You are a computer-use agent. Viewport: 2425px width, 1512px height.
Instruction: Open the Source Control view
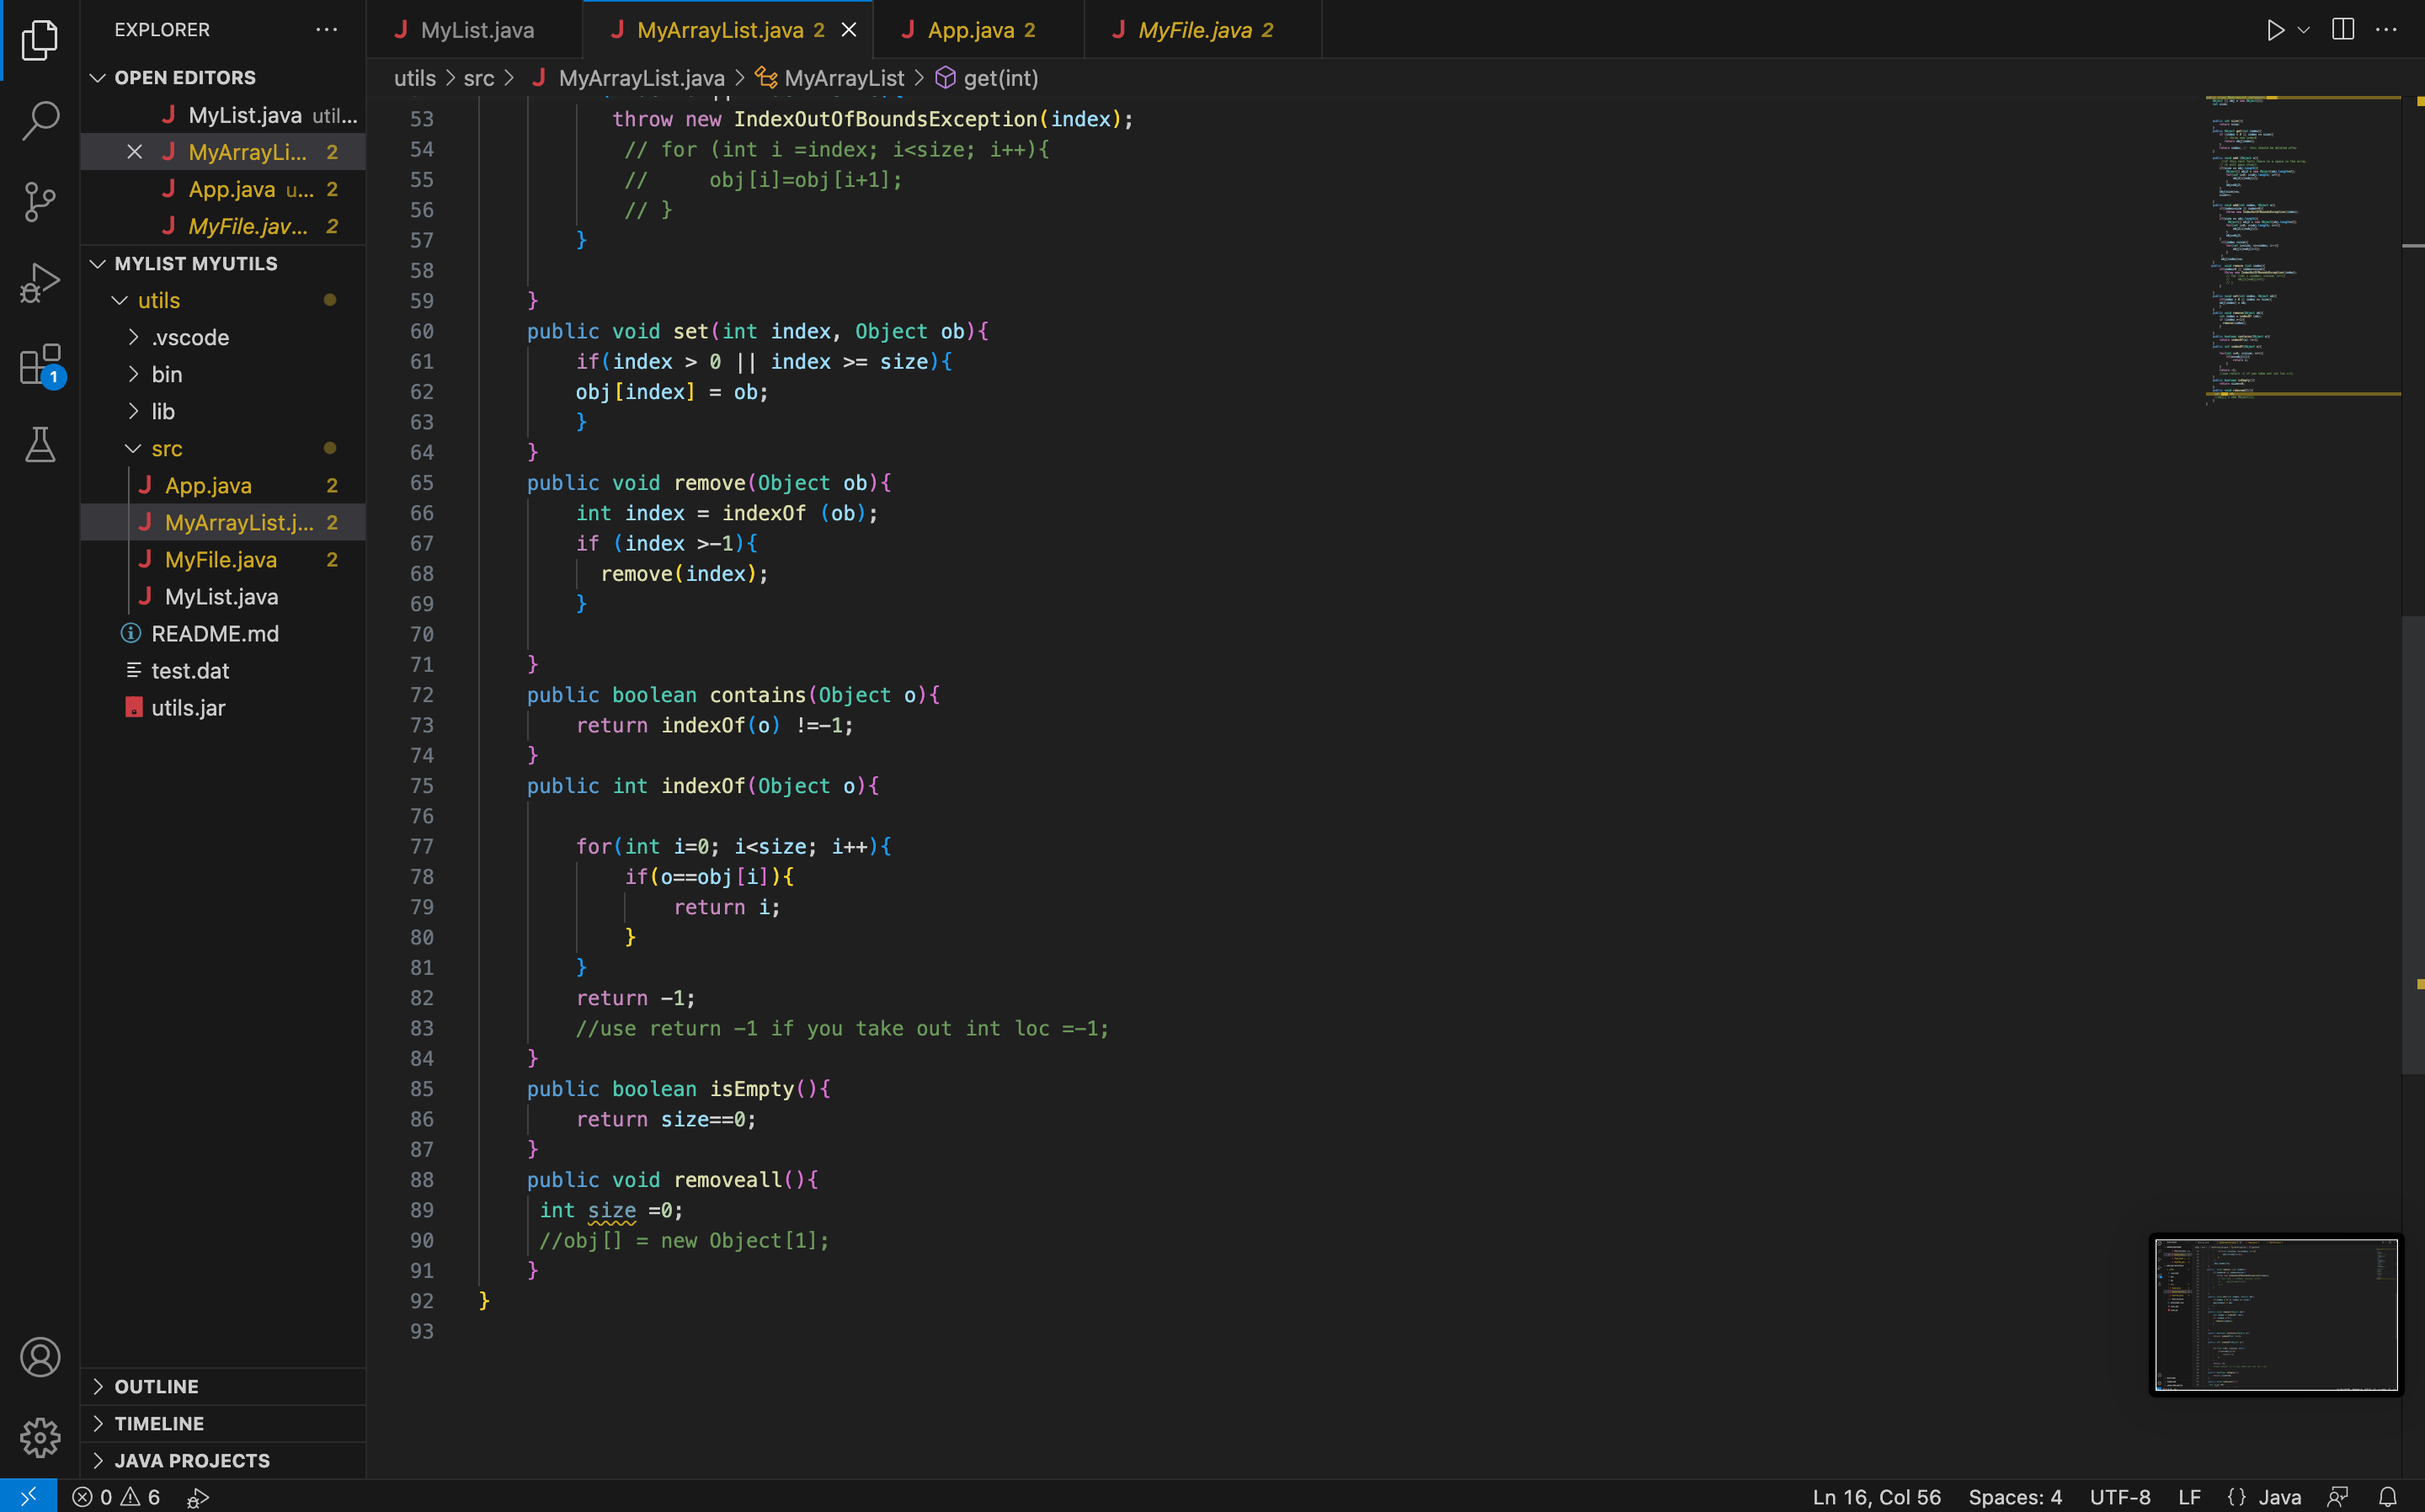point(40,201)
